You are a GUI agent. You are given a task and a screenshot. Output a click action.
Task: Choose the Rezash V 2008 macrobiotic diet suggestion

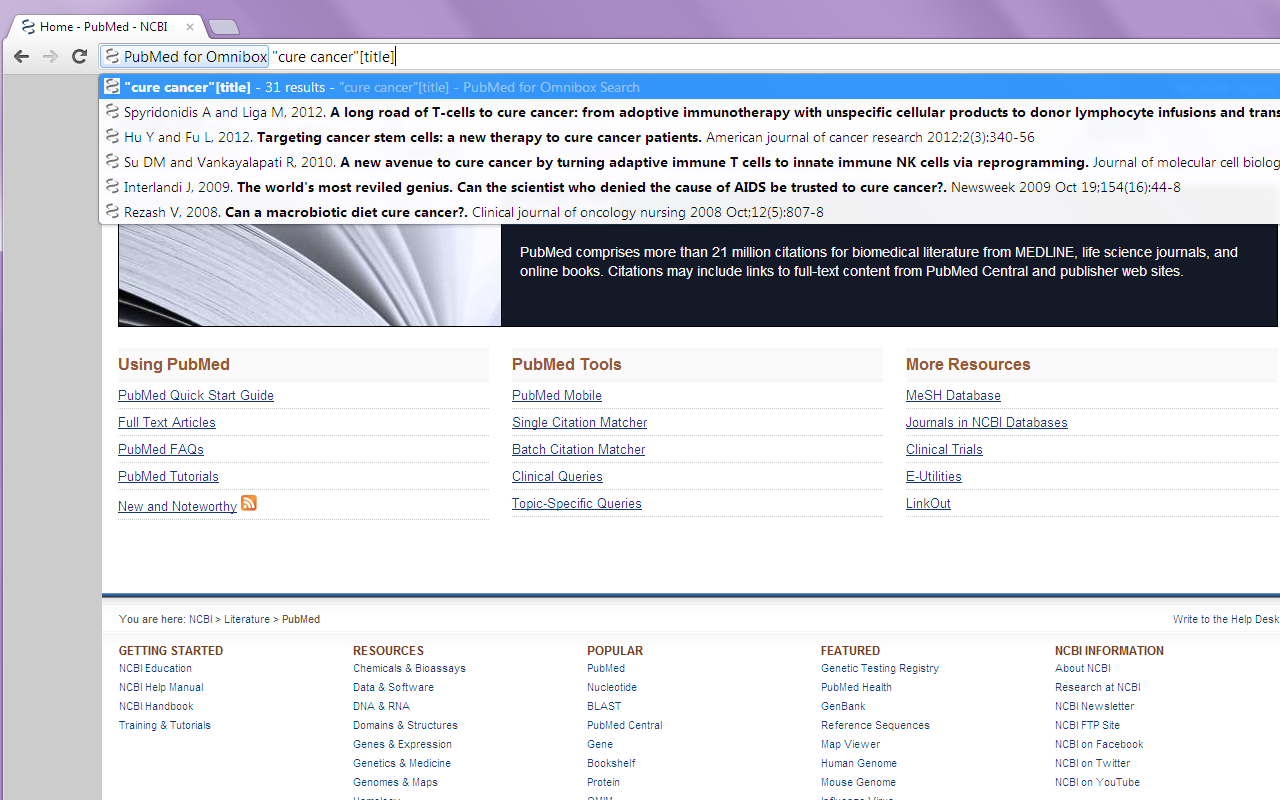point(690,212)
